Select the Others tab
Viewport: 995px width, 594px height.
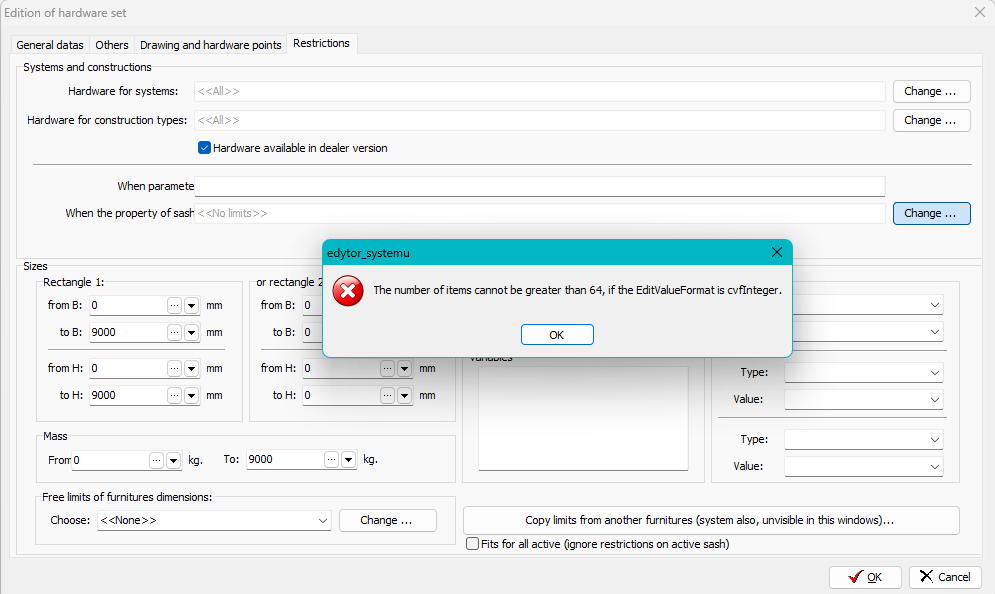112,45
